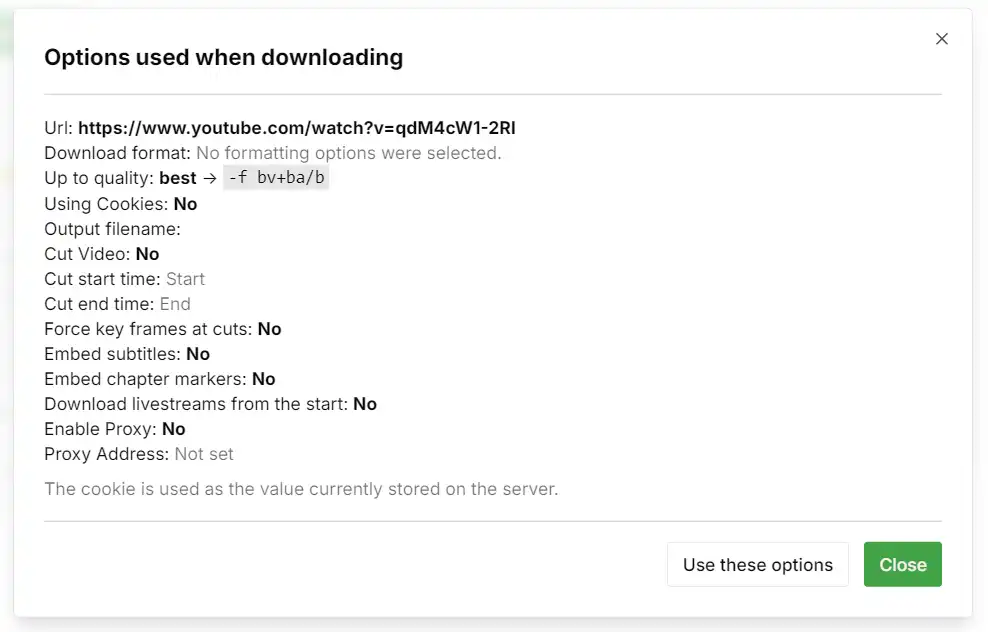
Task: Click the Embed chapter markers No value
Action: (x=263, y=379)
